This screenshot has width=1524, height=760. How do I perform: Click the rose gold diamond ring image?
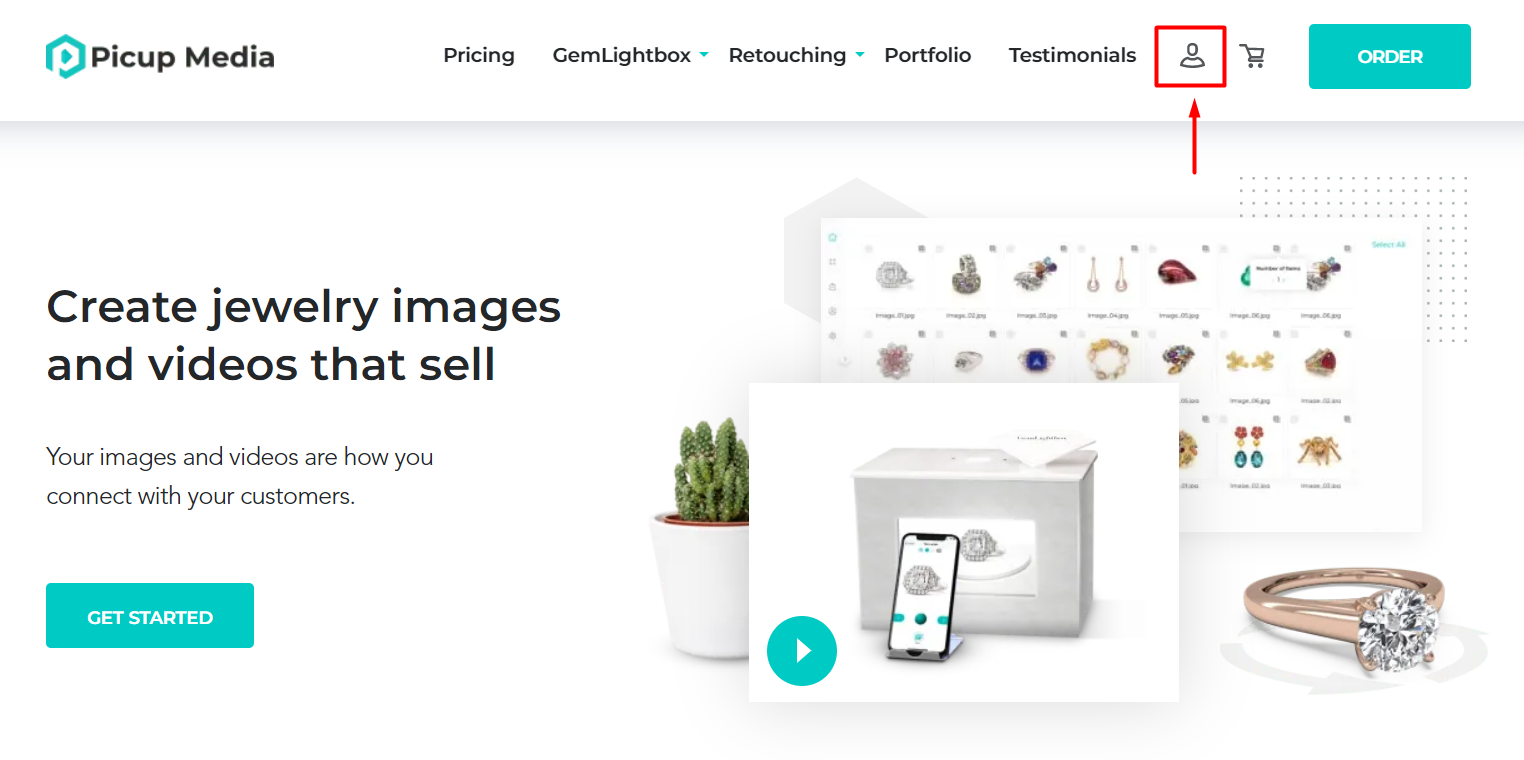pos(1350,625)
